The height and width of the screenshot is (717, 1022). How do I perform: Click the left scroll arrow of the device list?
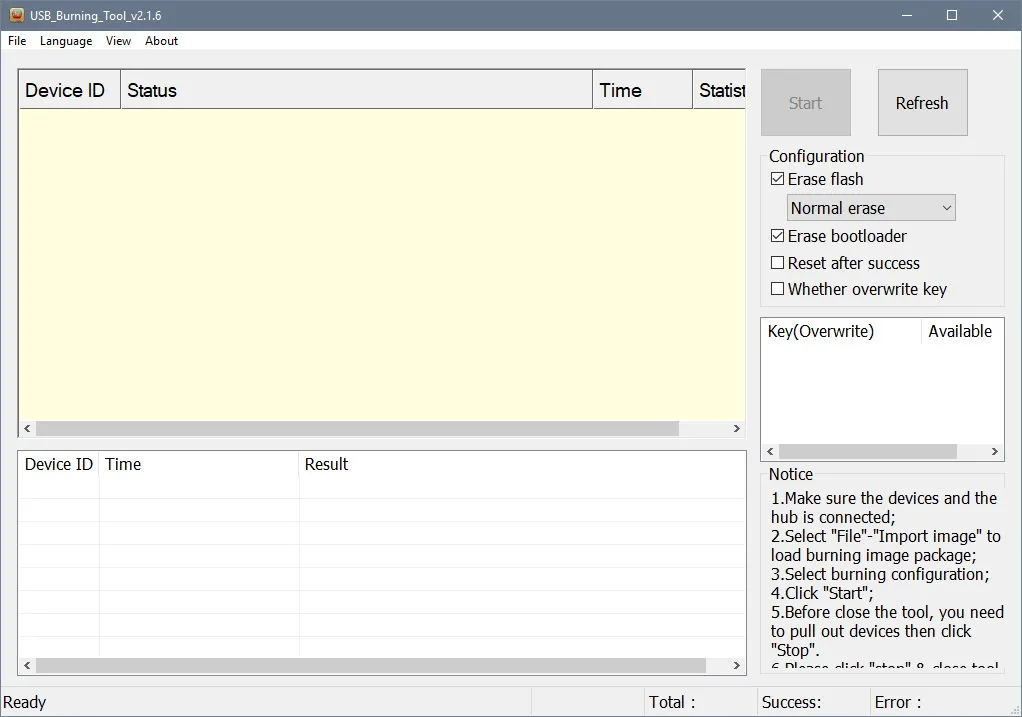pos(27,428)
